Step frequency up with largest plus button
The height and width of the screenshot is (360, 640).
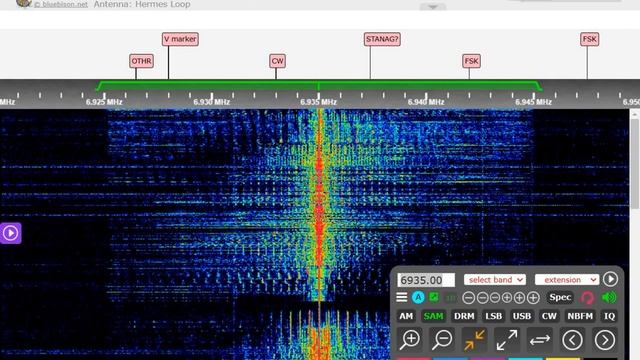533,298
